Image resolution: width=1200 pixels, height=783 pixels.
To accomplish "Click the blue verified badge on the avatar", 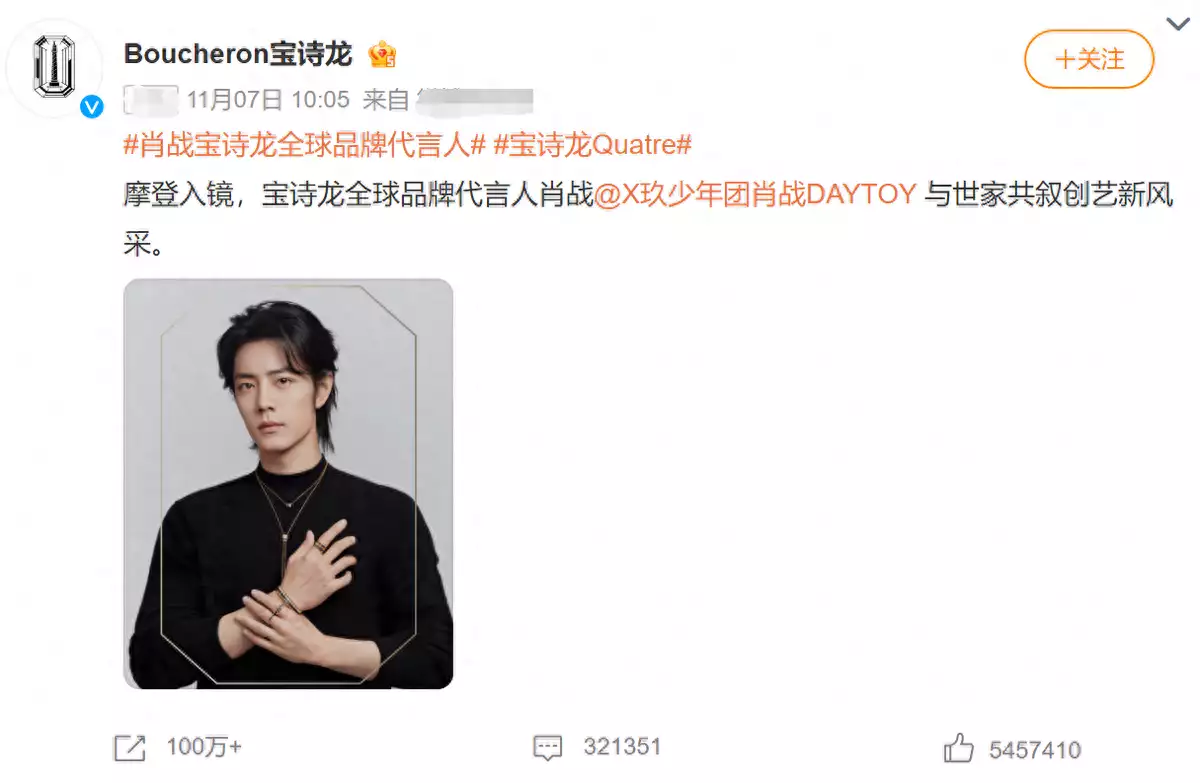I will pyautogui.click(x=92, y=106).
